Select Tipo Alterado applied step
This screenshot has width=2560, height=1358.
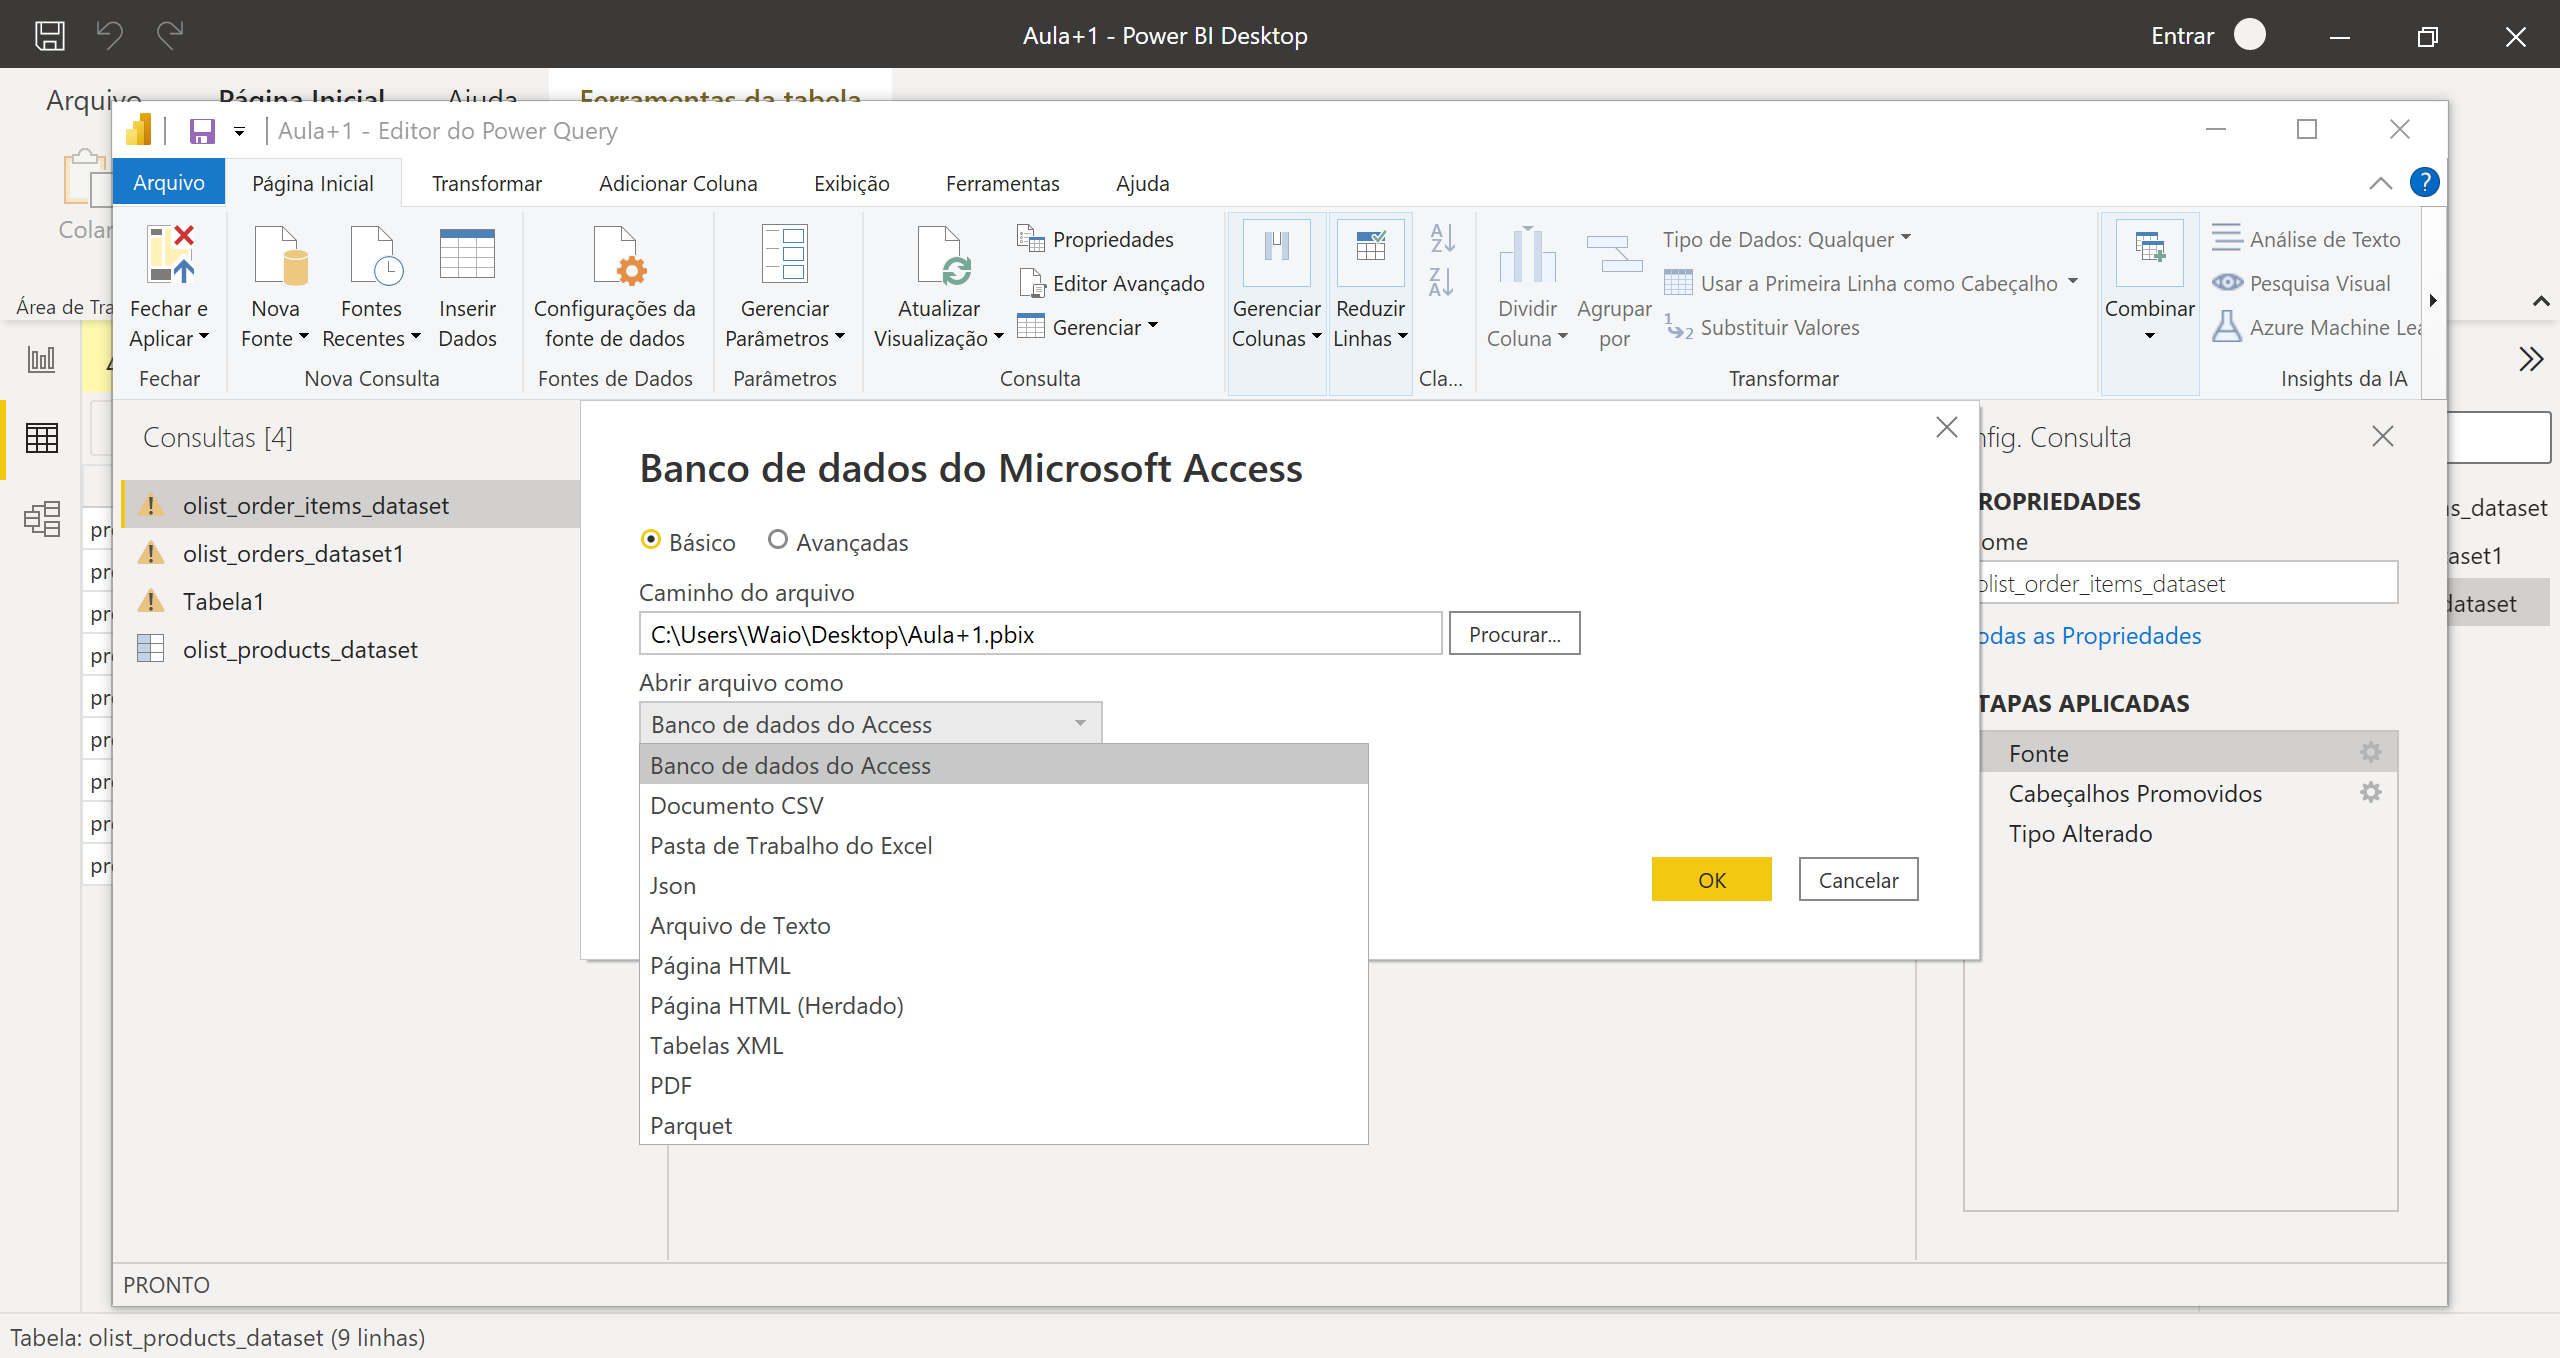click(2188, 833)
